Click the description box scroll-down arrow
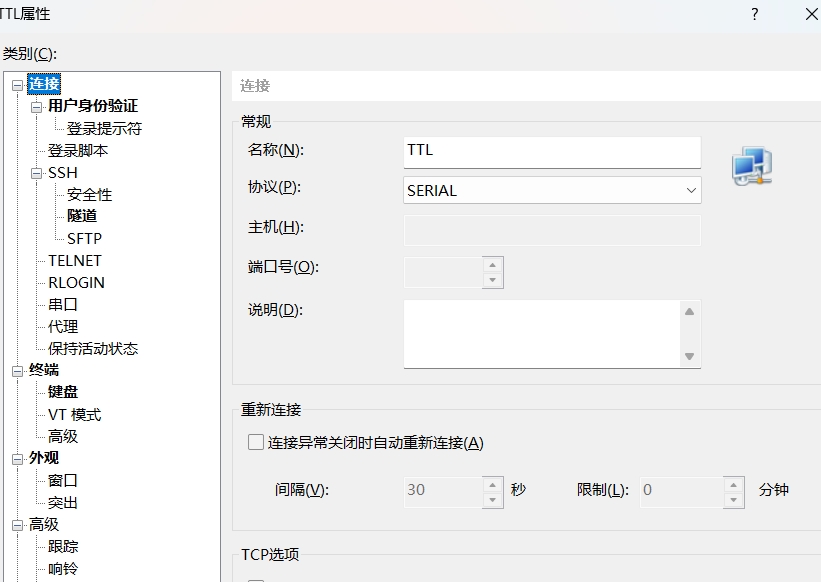Screen dimensions: 821x582 coord(690,356)
